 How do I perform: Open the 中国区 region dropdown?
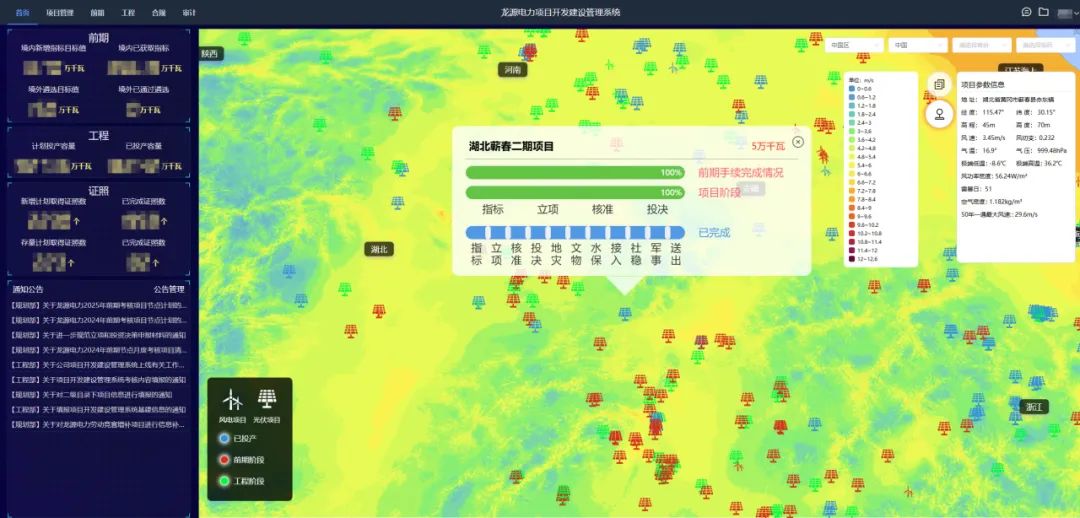coord(854,45)
